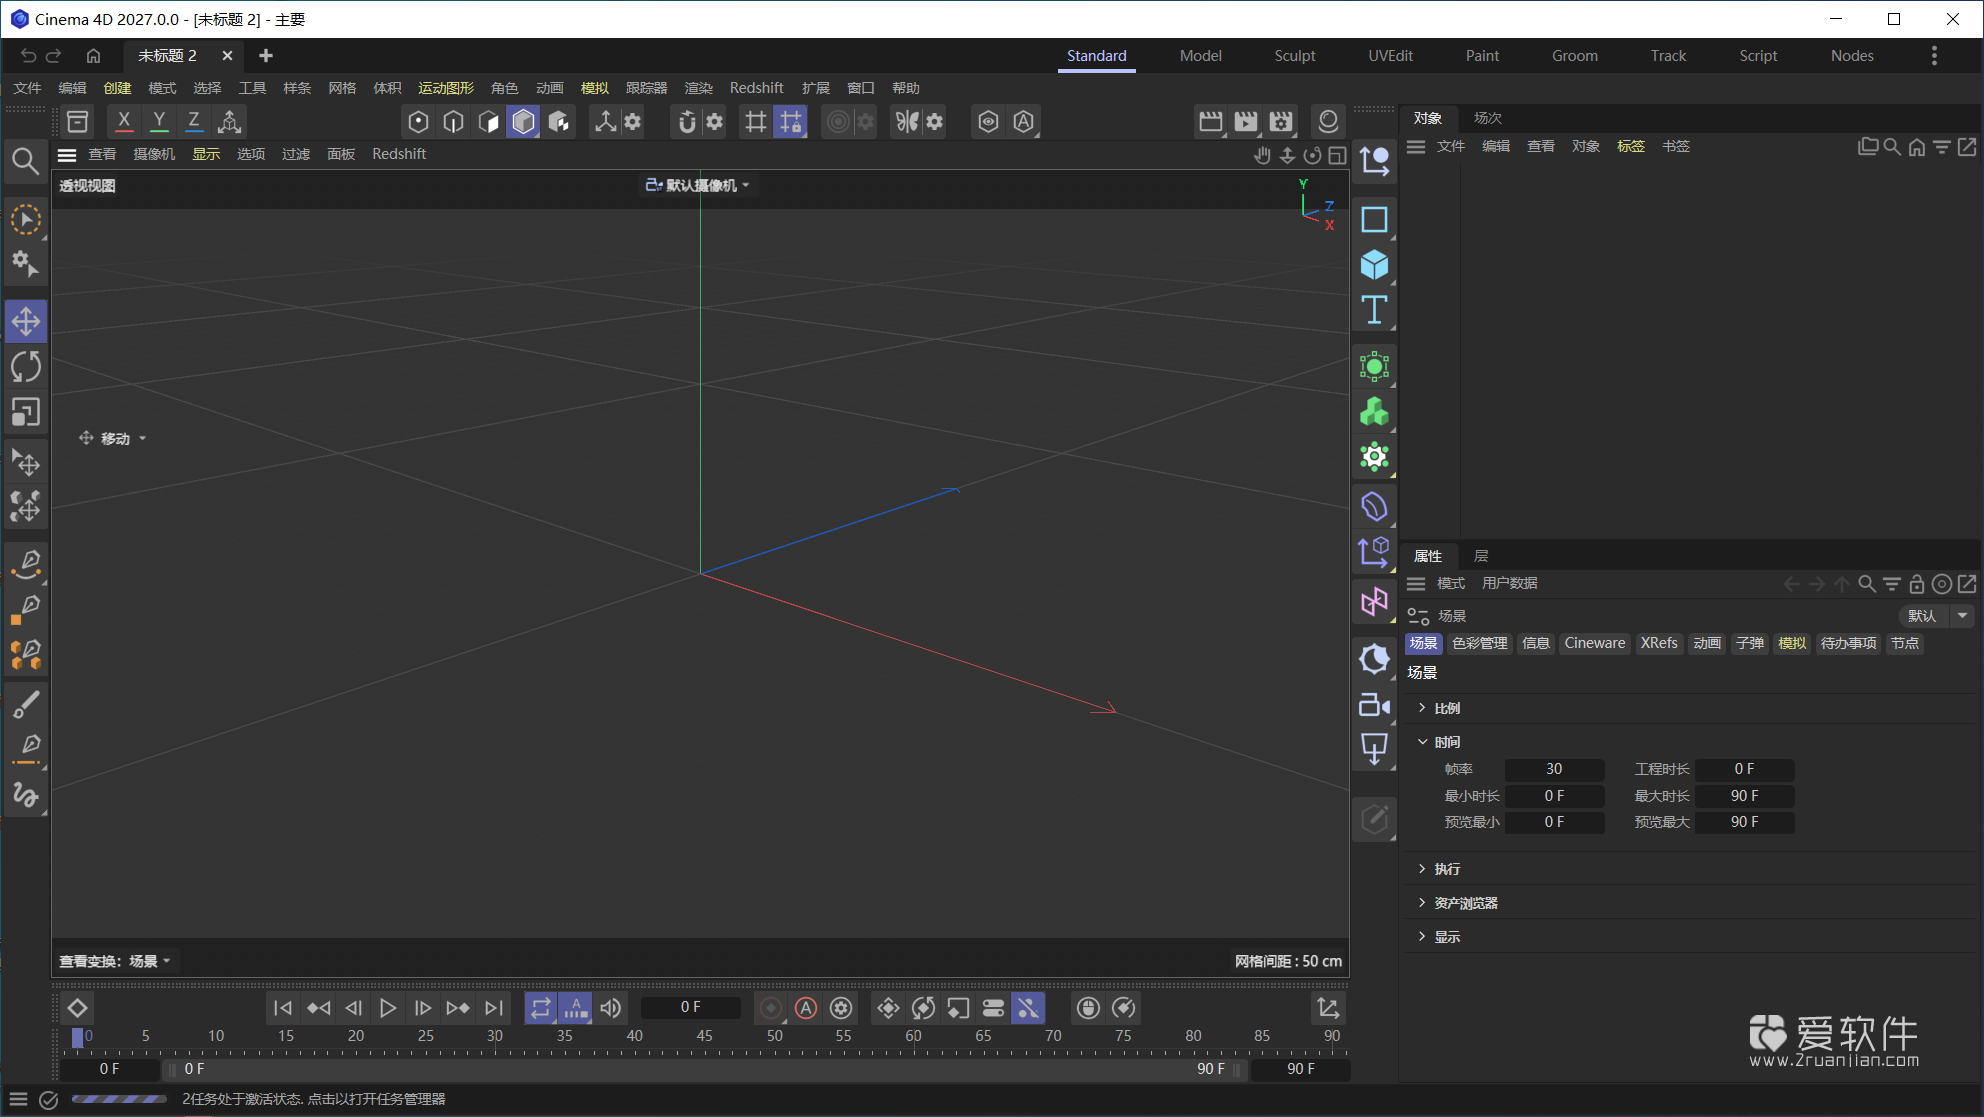Toggle the highlighted workplane snap icon
The image size is (1984, 1117).
point(790,122)
